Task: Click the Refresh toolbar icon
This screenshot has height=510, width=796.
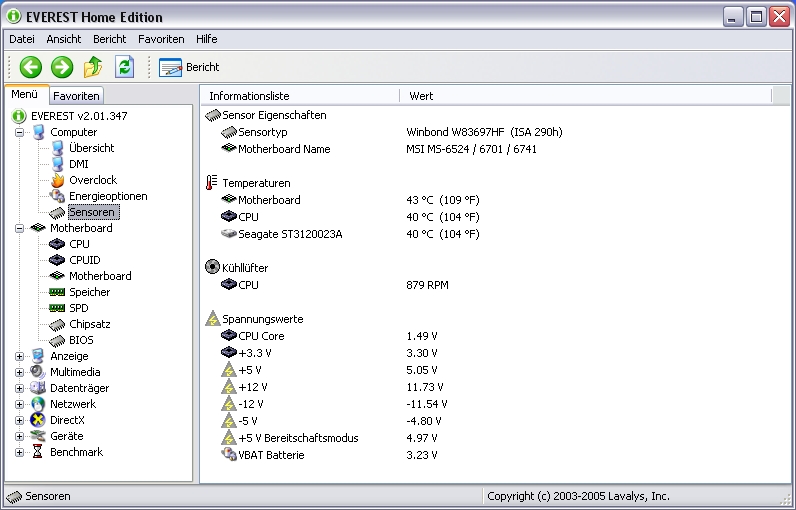Action: (124, 67)
